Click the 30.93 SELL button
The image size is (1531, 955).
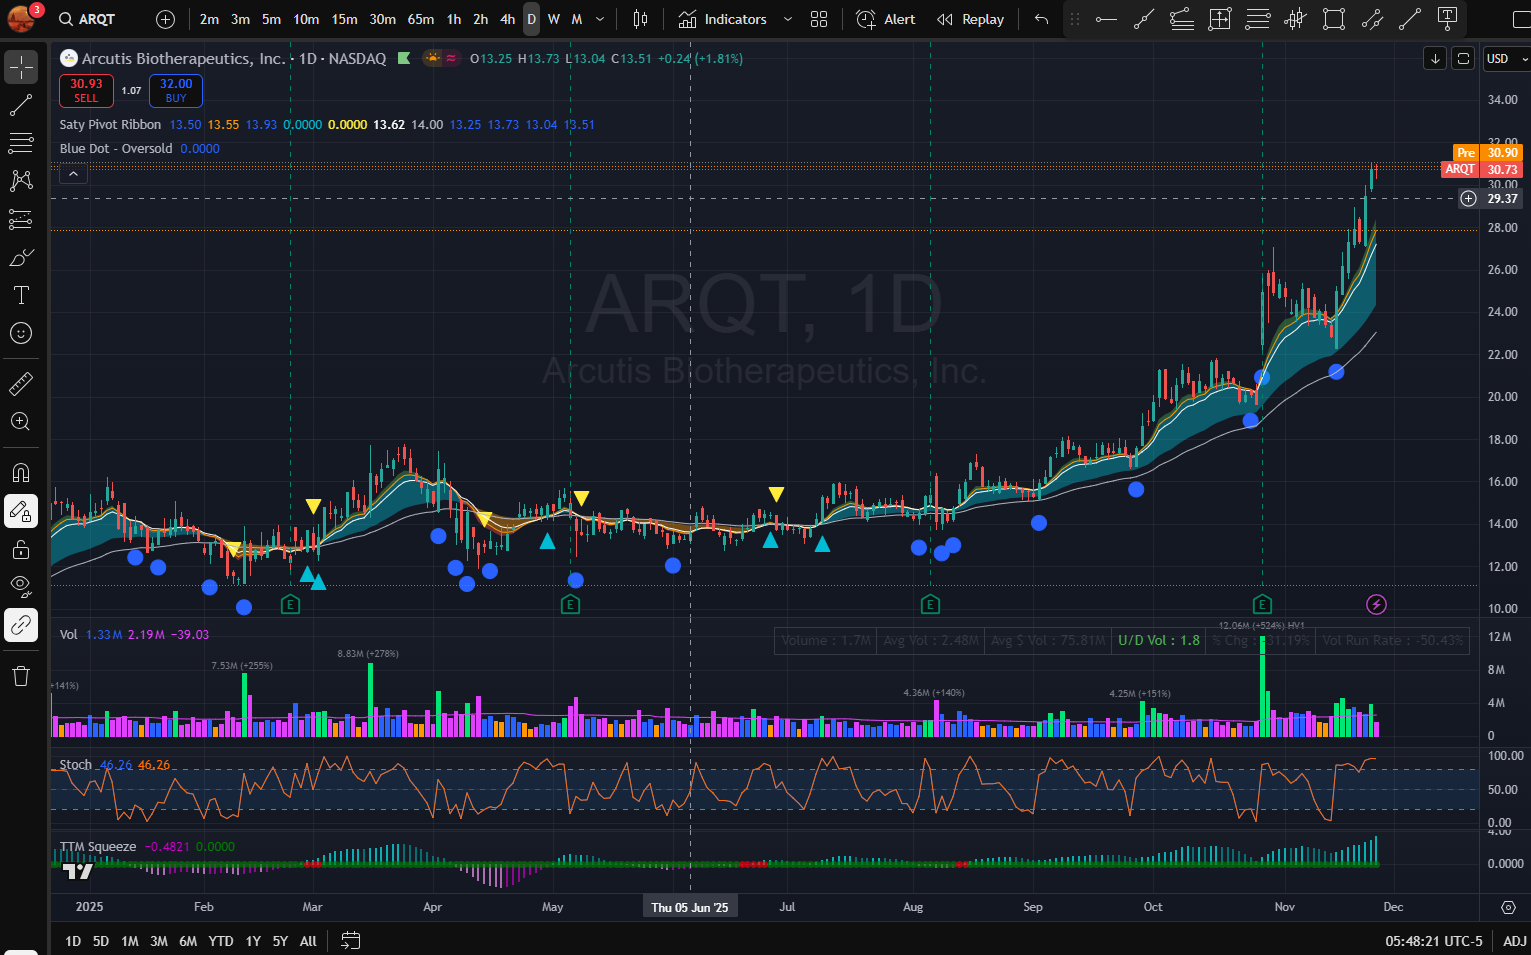(x=86, y=90)
